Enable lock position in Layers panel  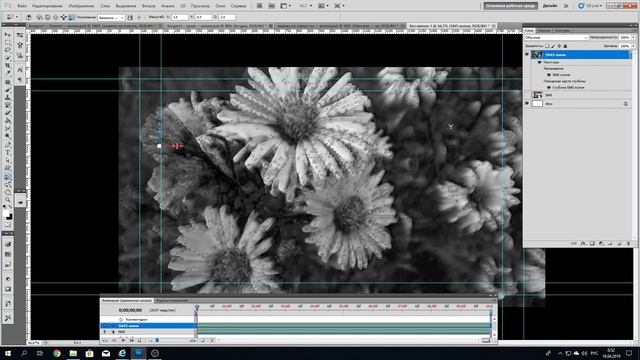pyautogui.click(x=559, y=46)
